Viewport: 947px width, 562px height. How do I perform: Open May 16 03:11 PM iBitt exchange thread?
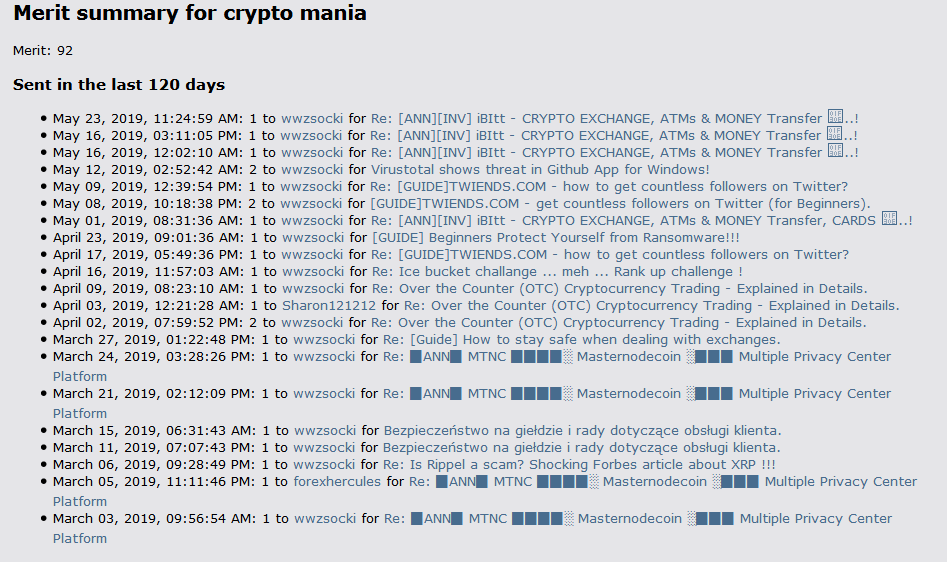[614, 135]
